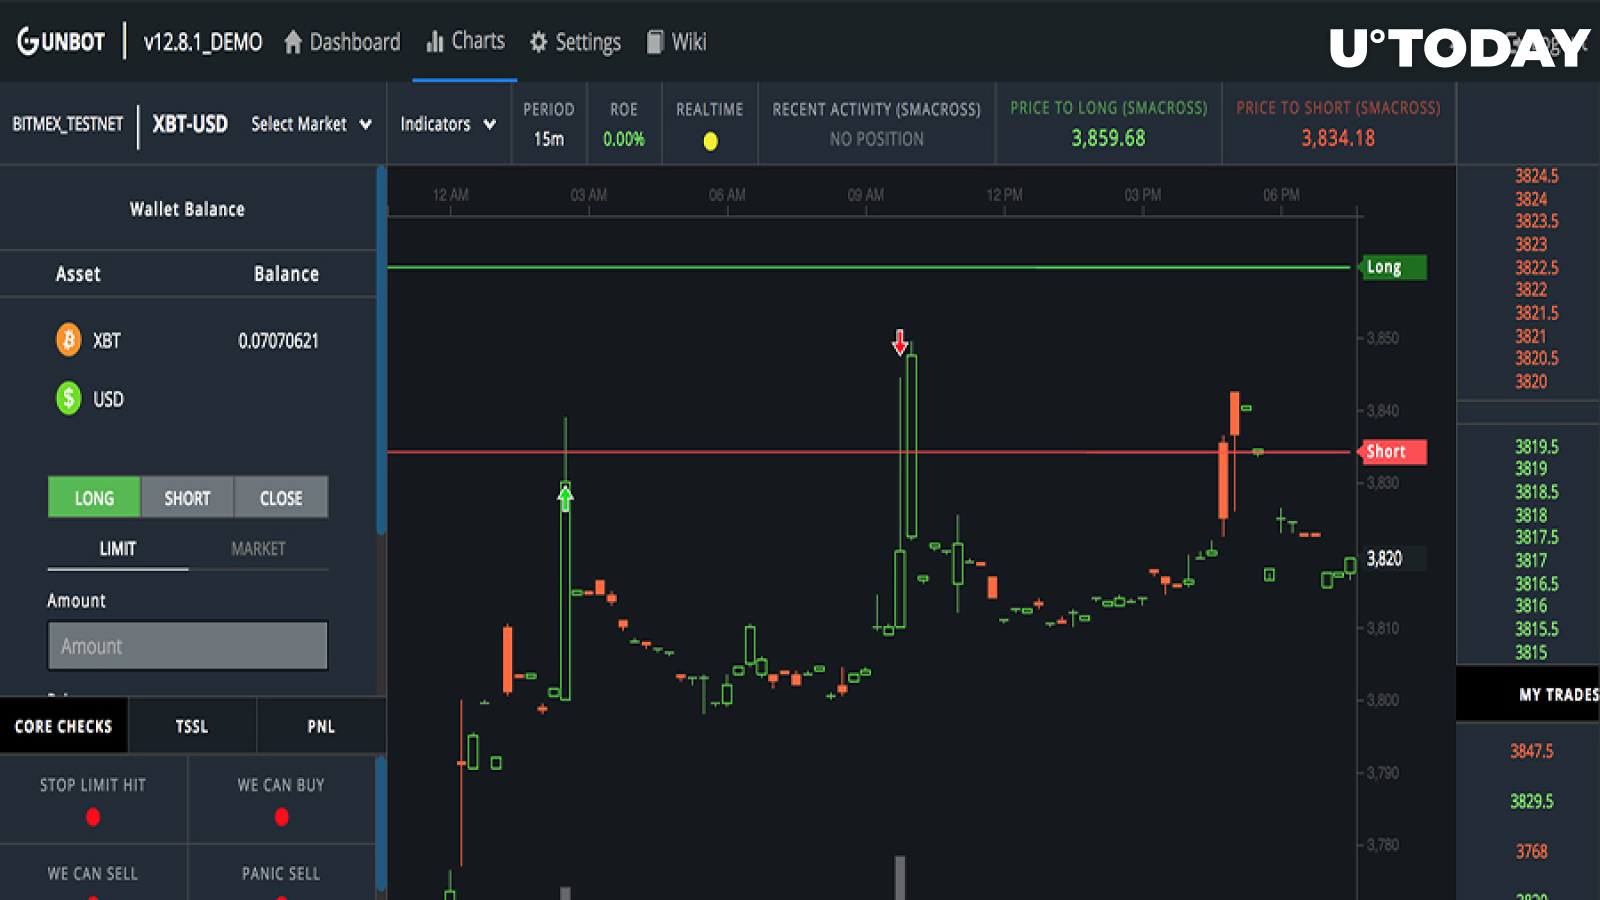
Task: Click the WE CAN SELL check label
Action: coord(93,874)
